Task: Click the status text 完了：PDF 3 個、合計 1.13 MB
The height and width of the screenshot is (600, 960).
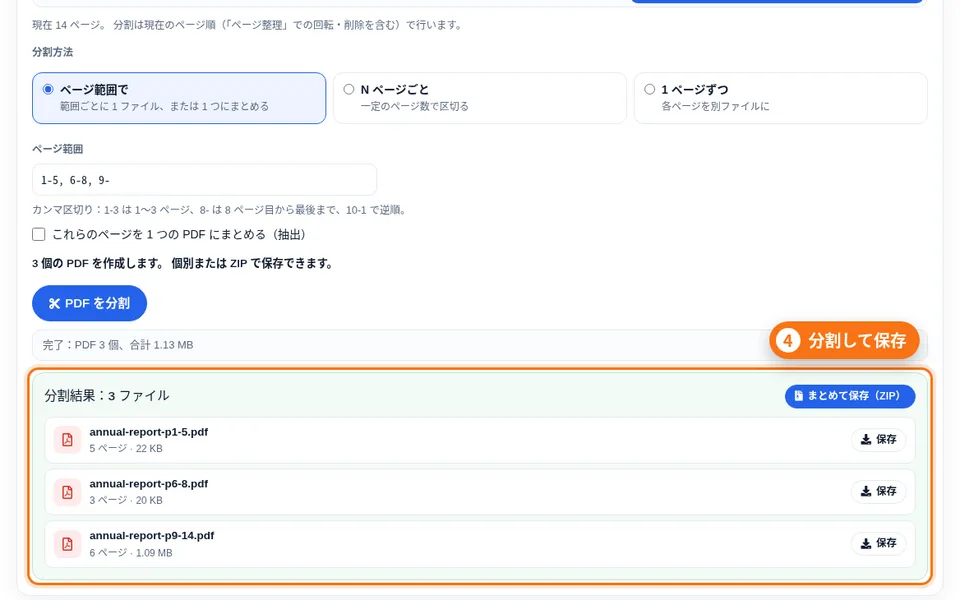Action: point(118,345)
